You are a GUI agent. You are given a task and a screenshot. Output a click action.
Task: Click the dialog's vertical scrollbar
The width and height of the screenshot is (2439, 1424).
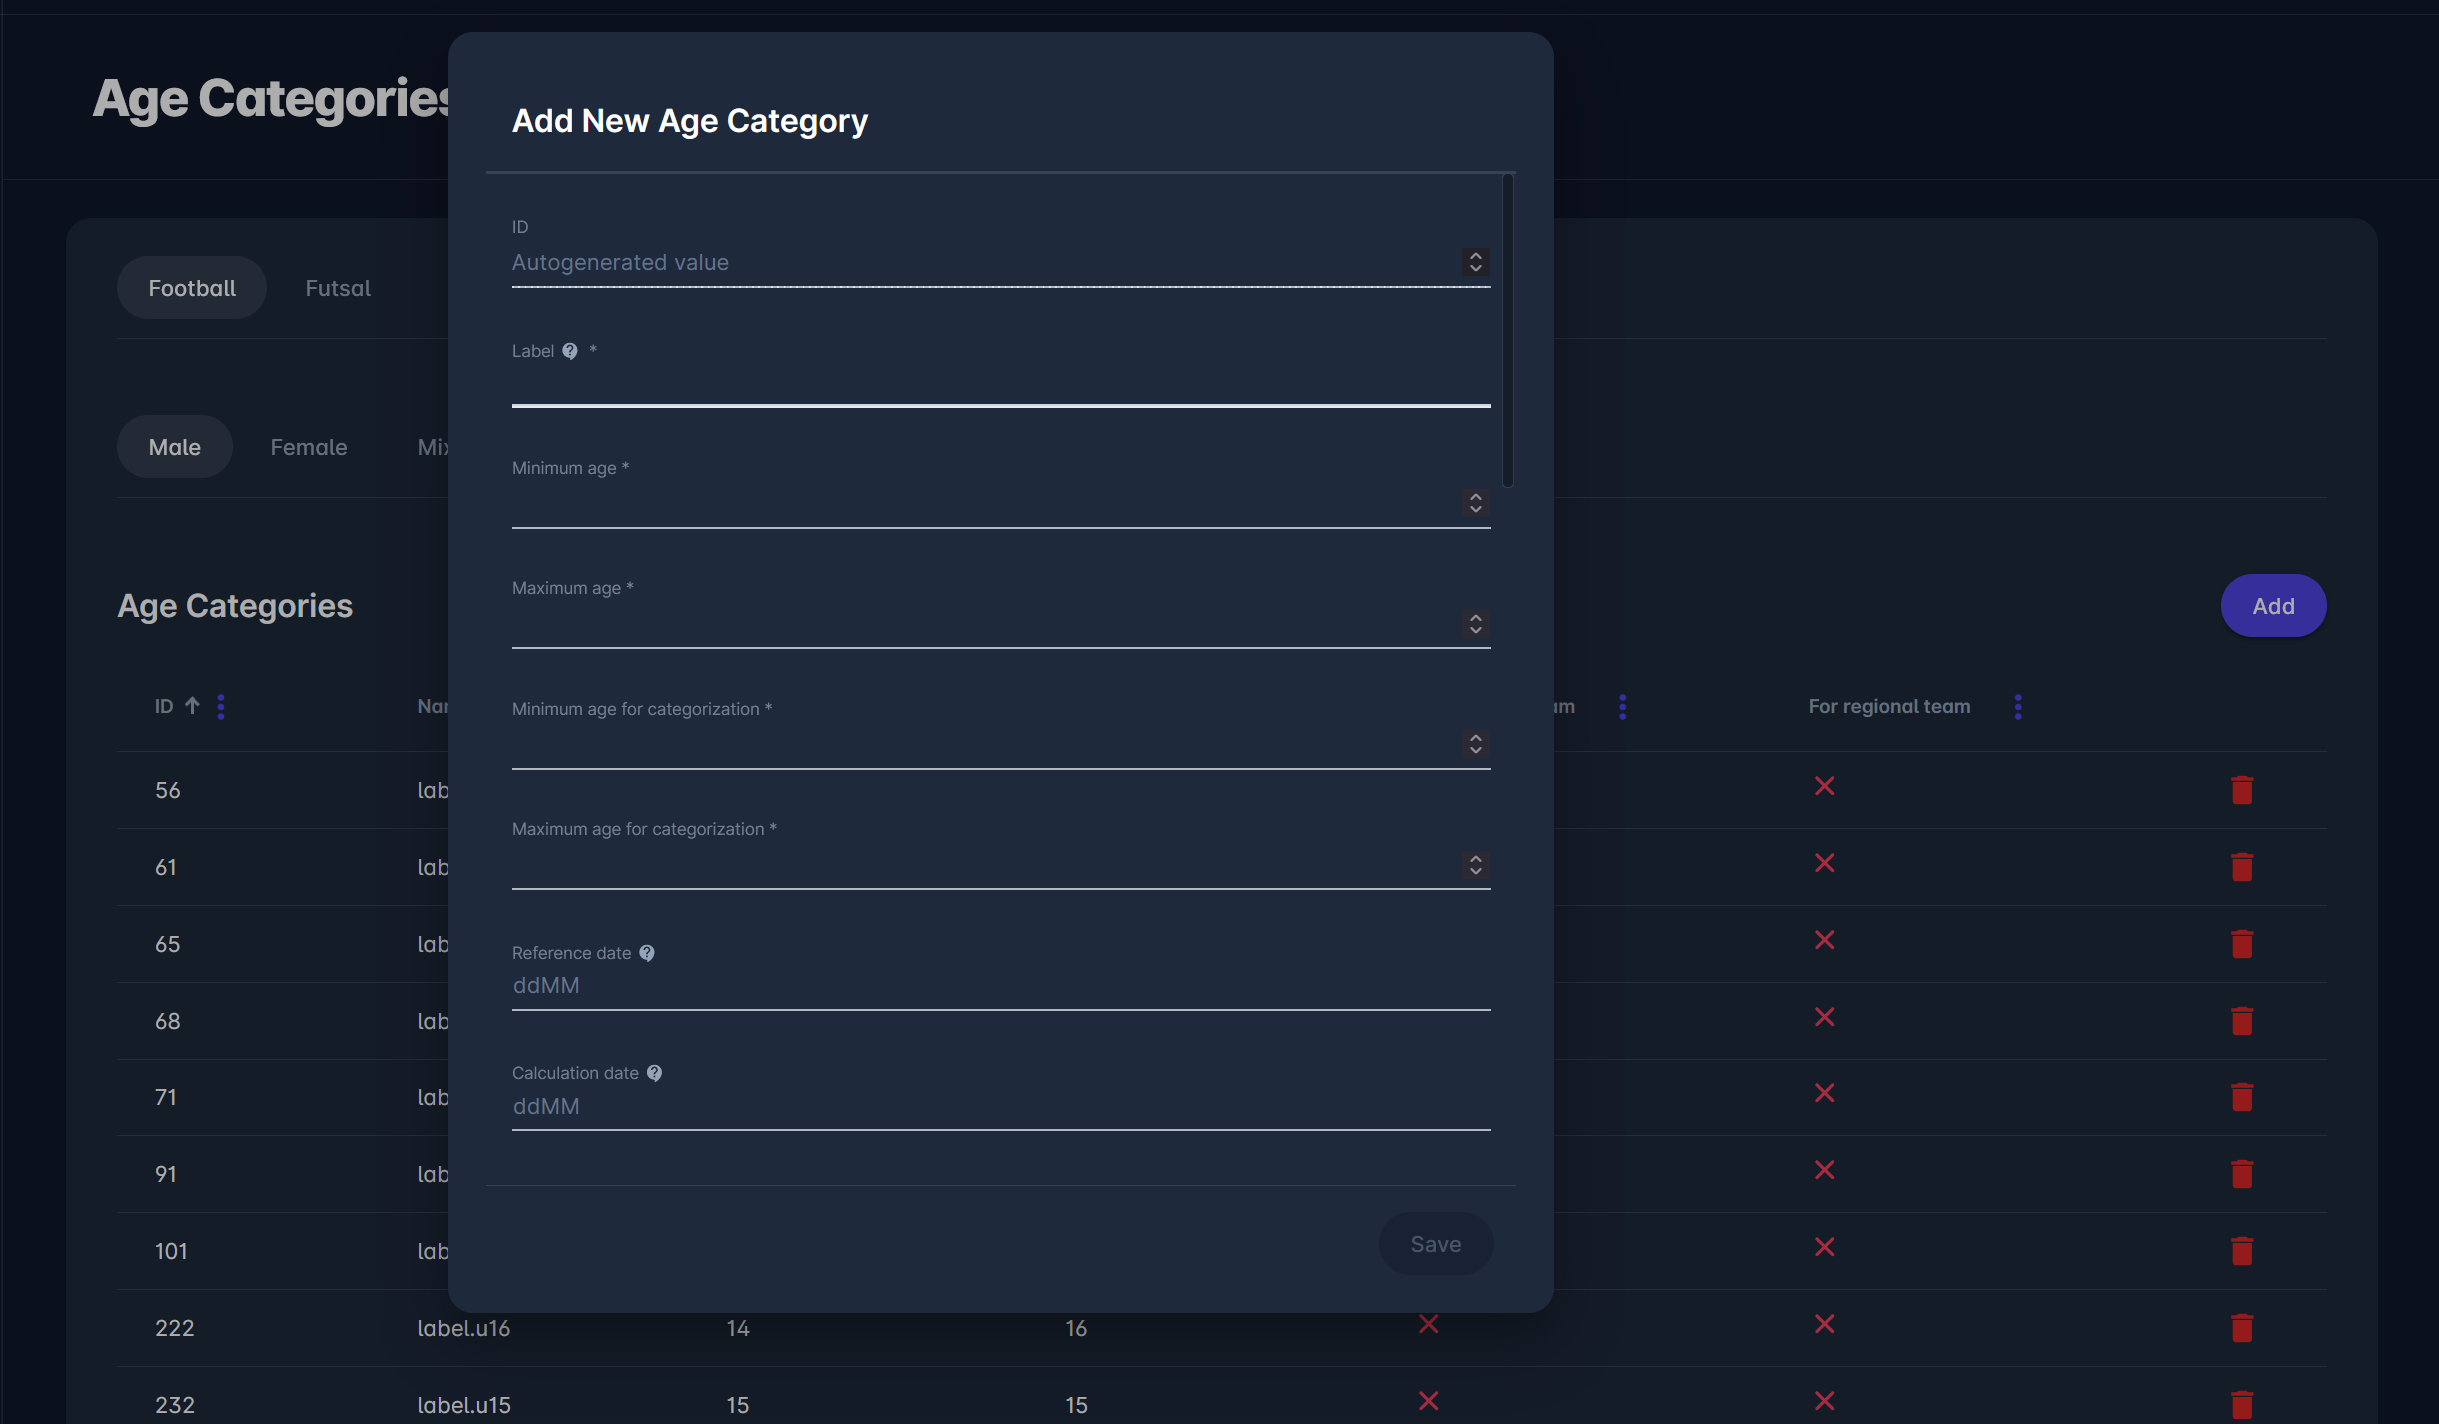click(x=1508, y=330)
